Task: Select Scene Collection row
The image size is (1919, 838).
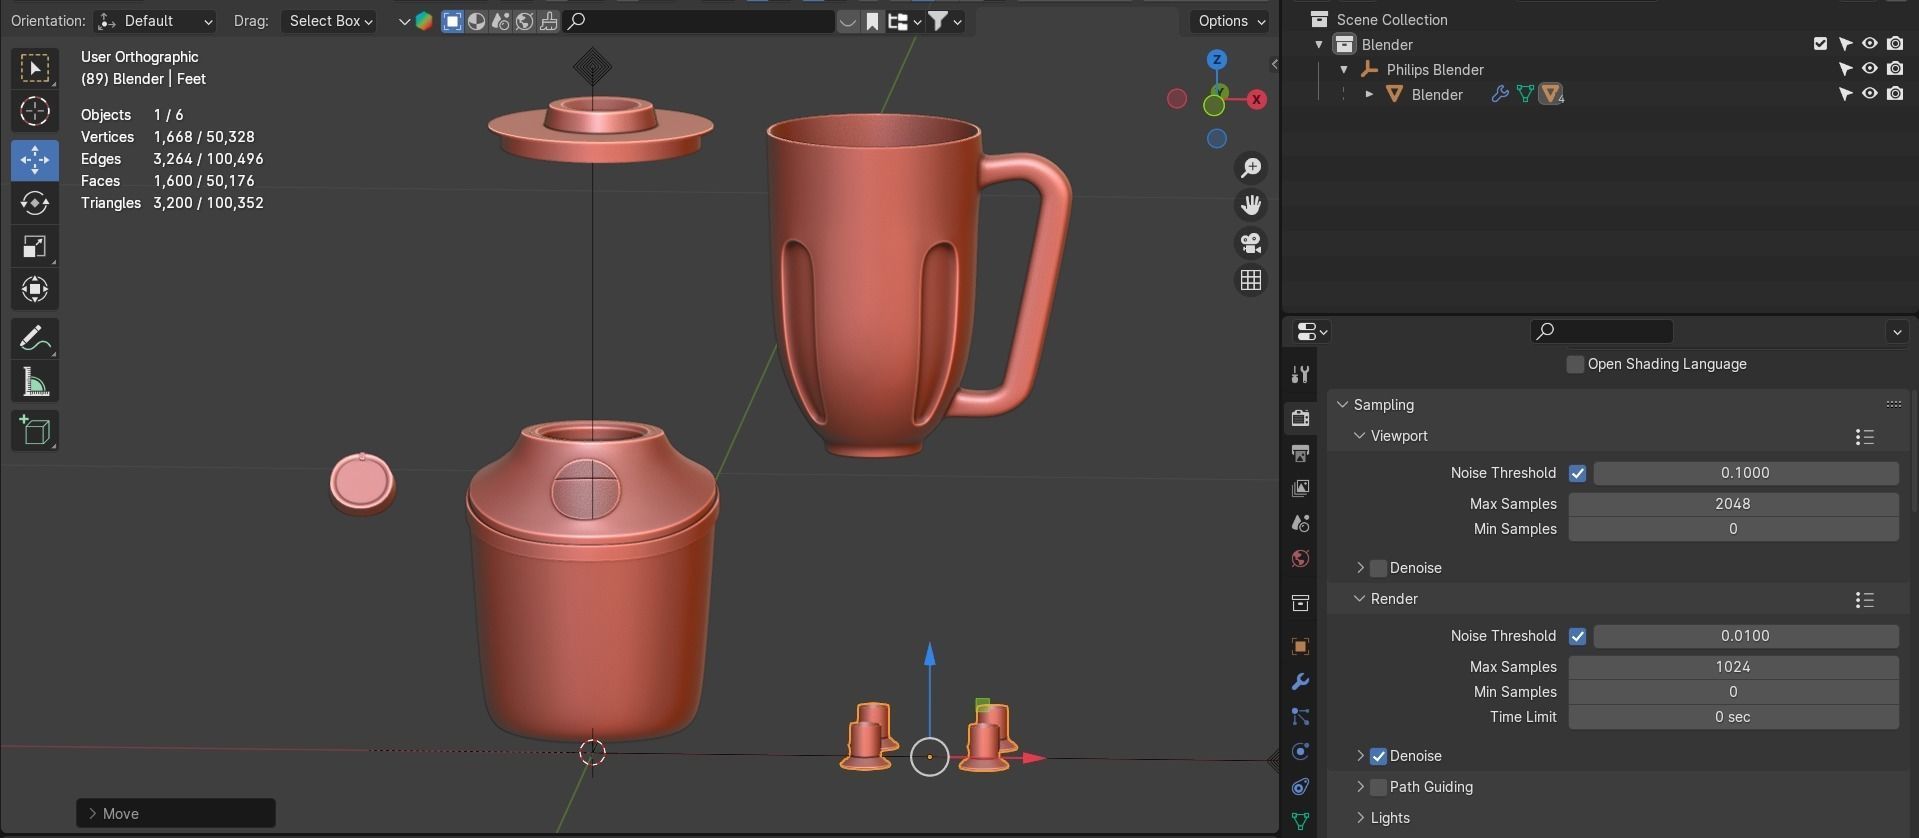Action: point(1391,19)
